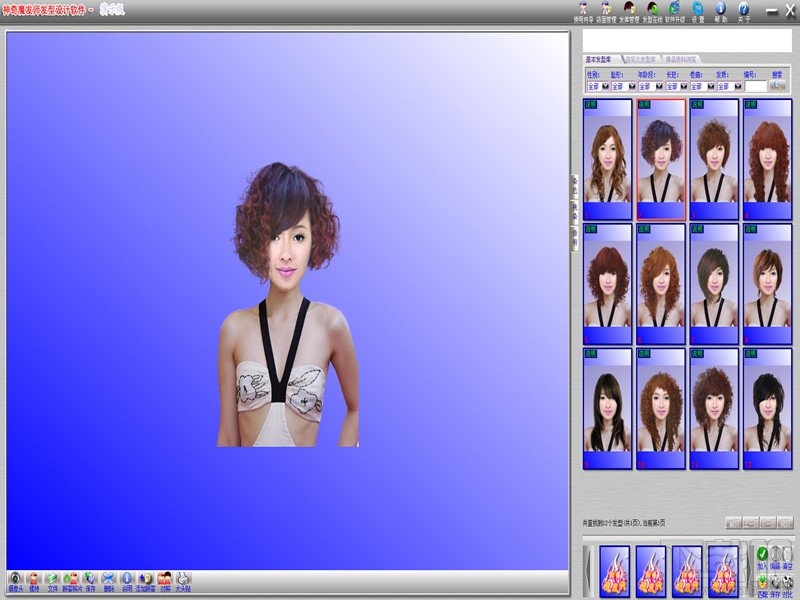Click the green file (文件) folder icon

[x=52, y=580]
